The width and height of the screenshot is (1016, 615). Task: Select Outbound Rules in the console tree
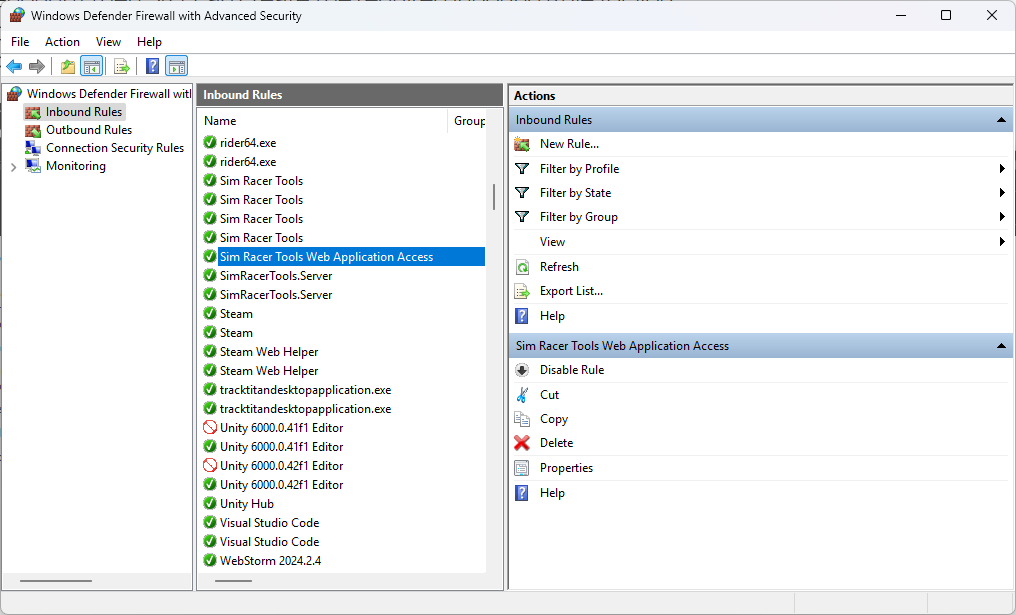click(89, 130)
